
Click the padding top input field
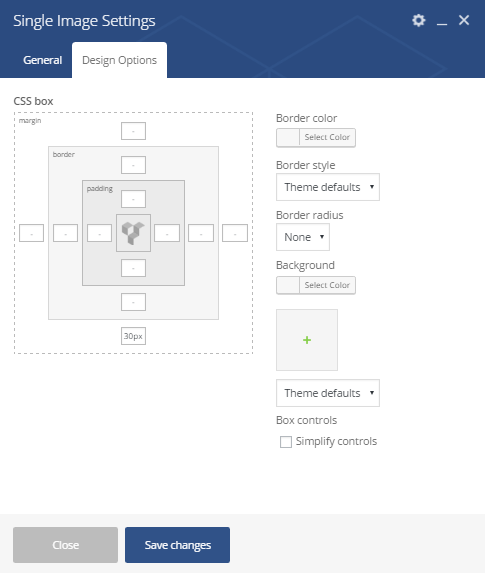click(133, 199)
